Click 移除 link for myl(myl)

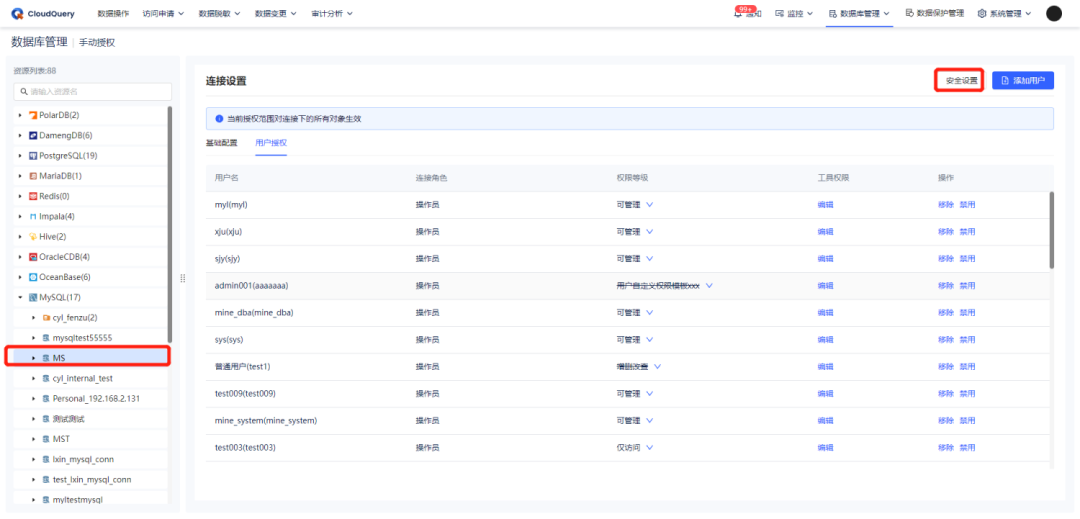[x=946, y=204]
